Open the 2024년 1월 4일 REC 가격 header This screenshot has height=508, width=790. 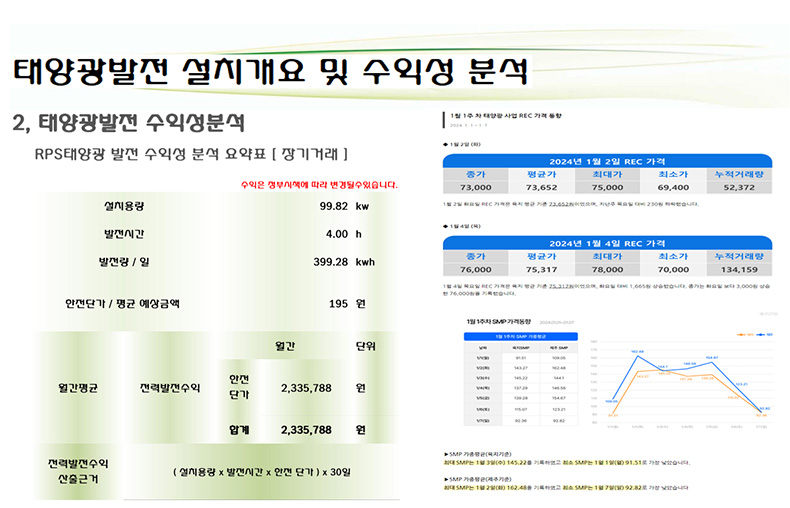click(607, 243)
